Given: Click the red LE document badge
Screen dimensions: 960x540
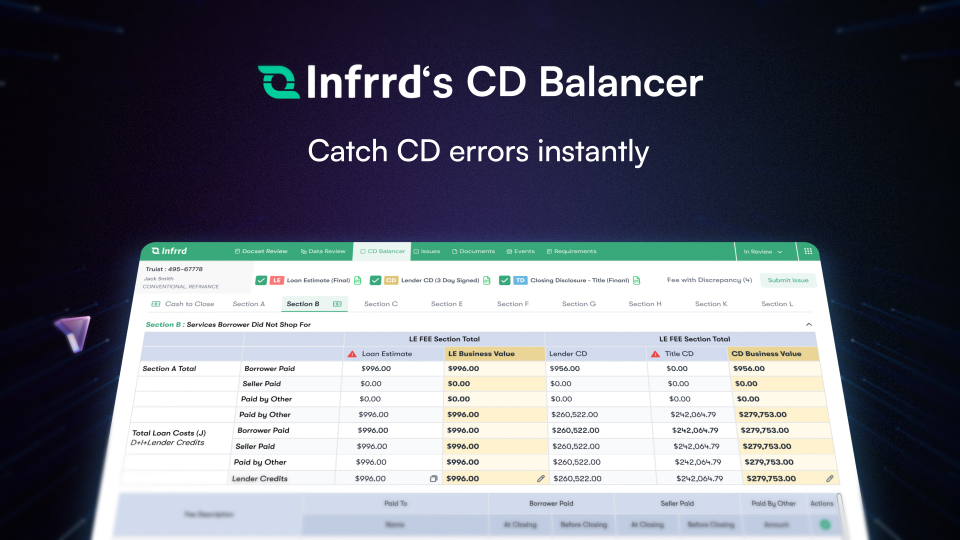Looking at the screenshot, I should point(277,280).
